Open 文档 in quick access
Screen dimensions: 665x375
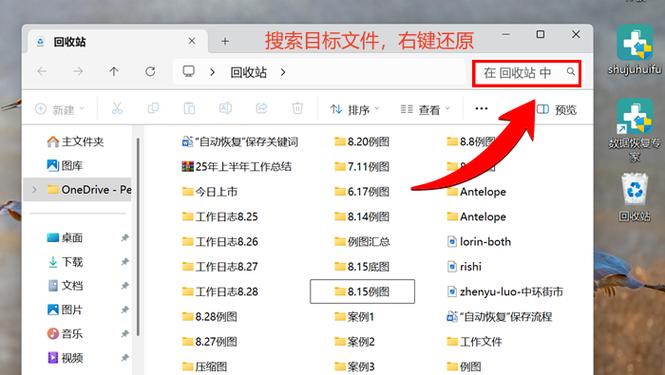click(x=65, y=286)
